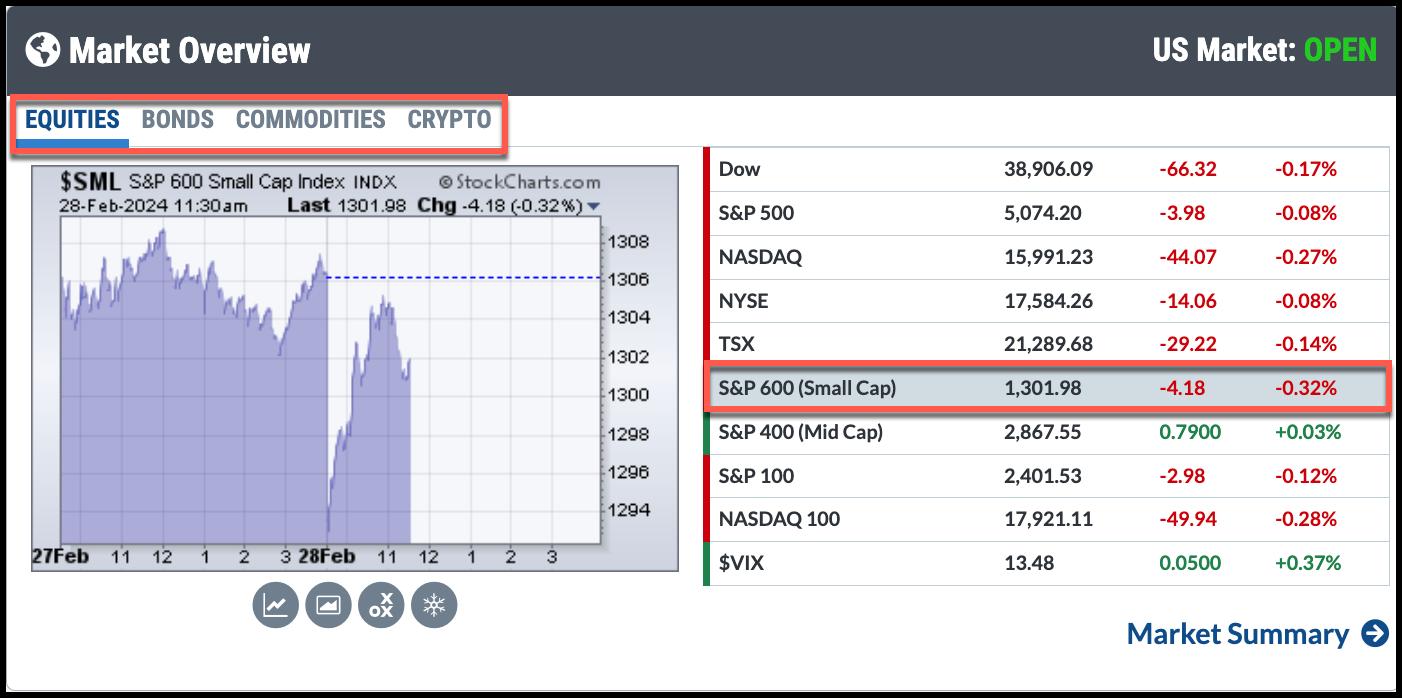Click the $SML small cap chart thumbnail
Viewport: 1402px width, 698px height.
pos(330,380)
